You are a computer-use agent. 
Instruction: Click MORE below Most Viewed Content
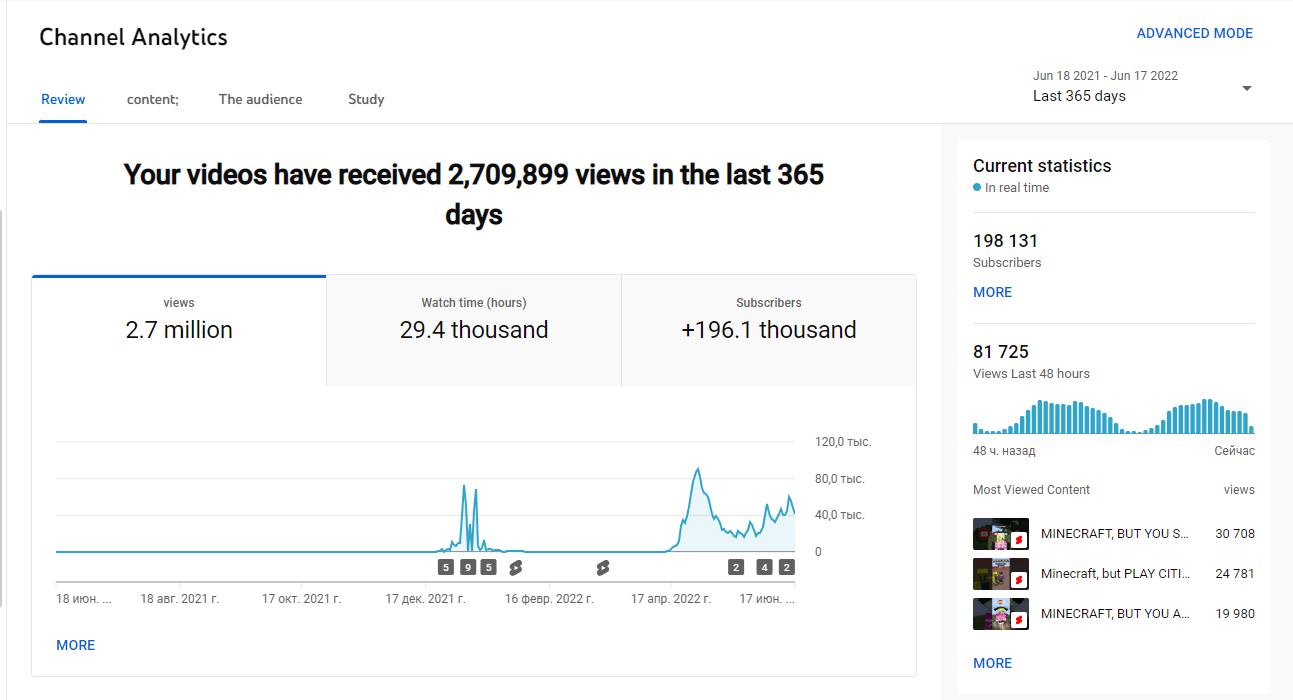[x=993, y=664]
